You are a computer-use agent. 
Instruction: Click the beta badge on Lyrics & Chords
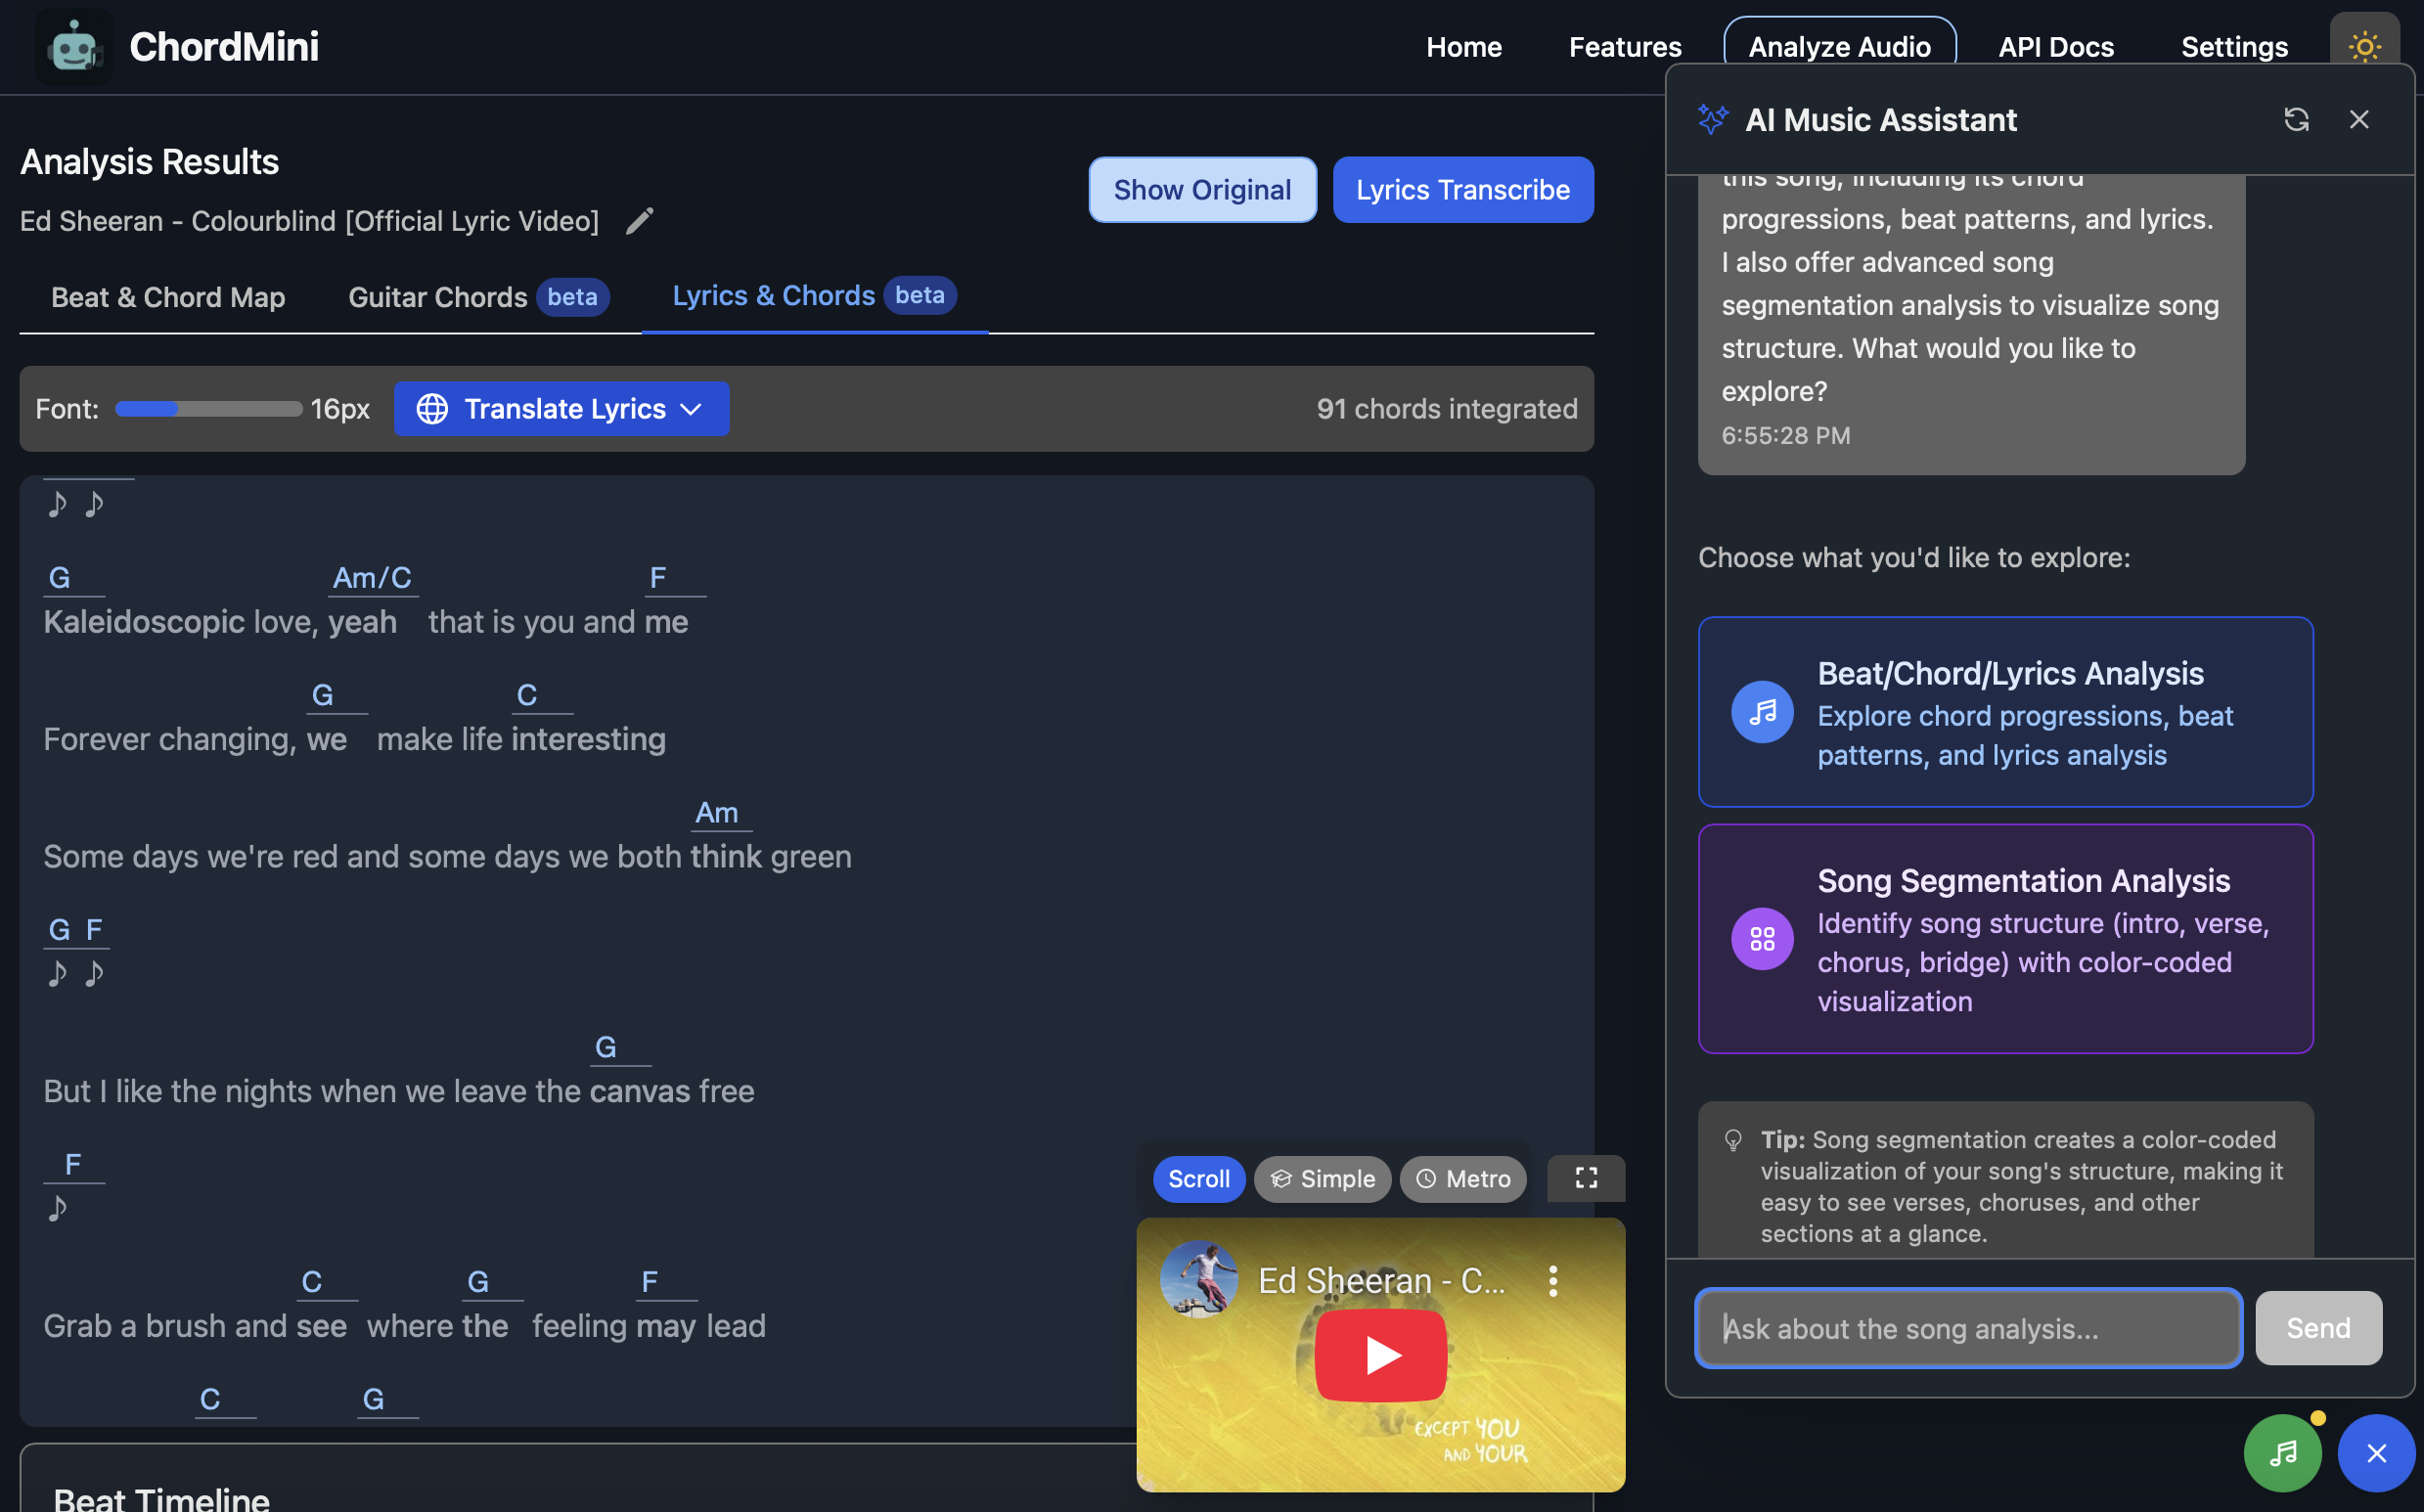920,295
